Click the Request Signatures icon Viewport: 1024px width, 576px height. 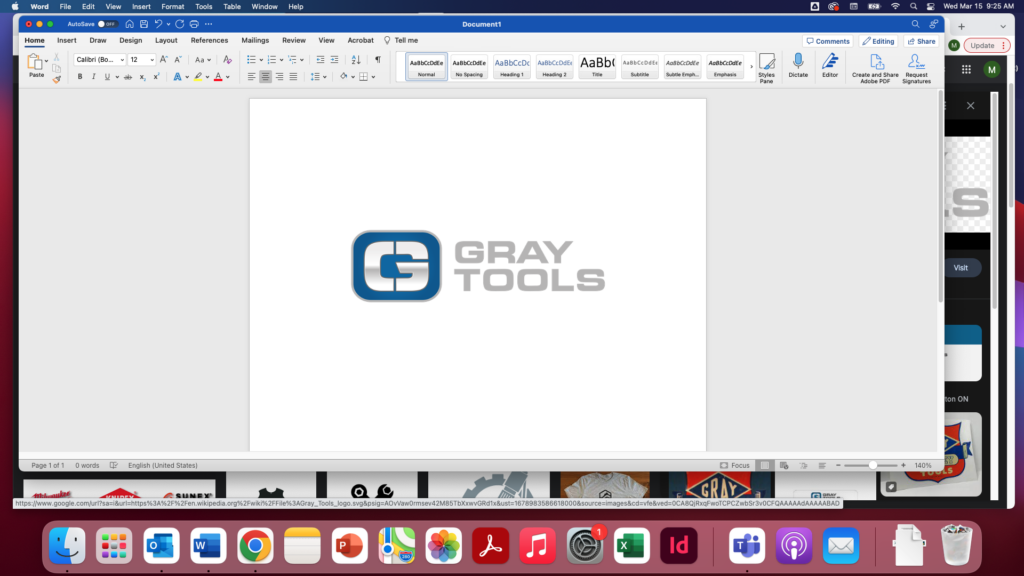click(916, 67)
